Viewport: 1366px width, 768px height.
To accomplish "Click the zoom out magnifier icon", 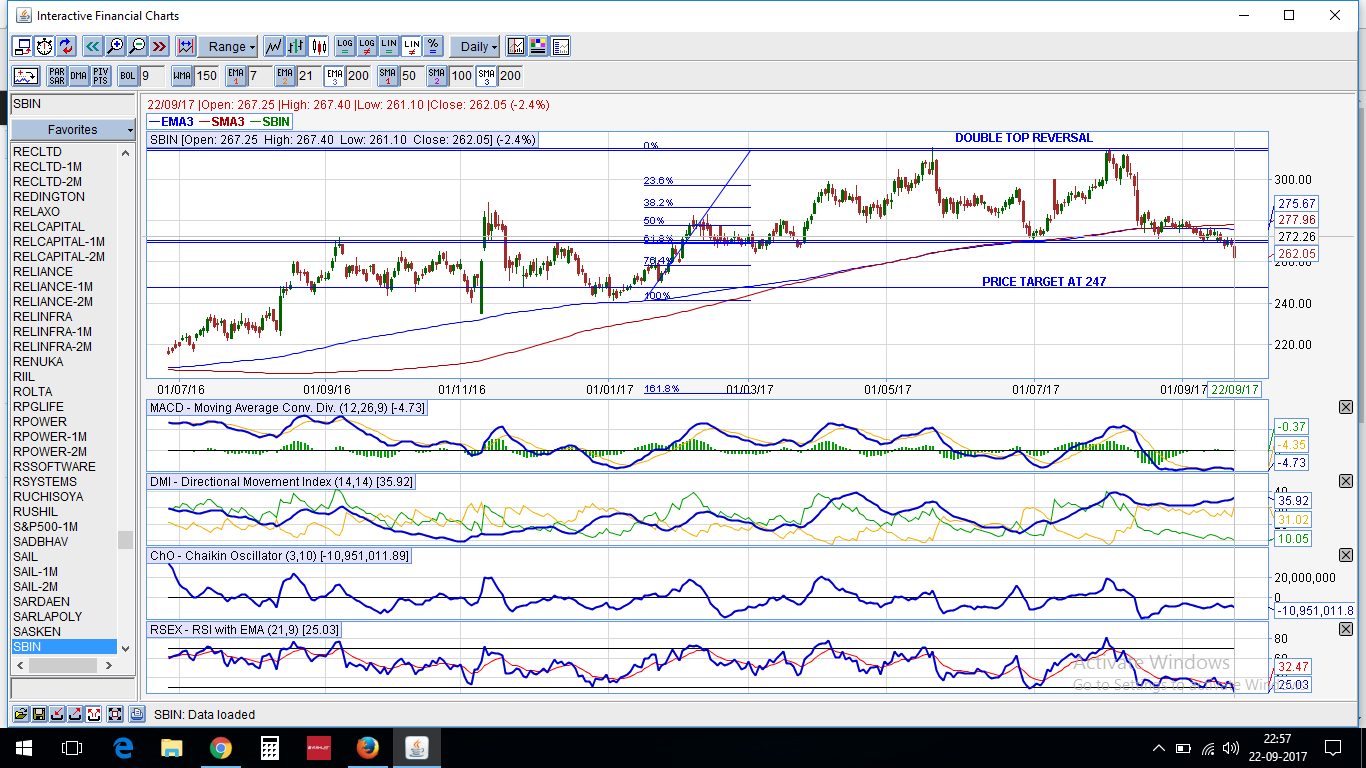I will click(x=137, y=46).
